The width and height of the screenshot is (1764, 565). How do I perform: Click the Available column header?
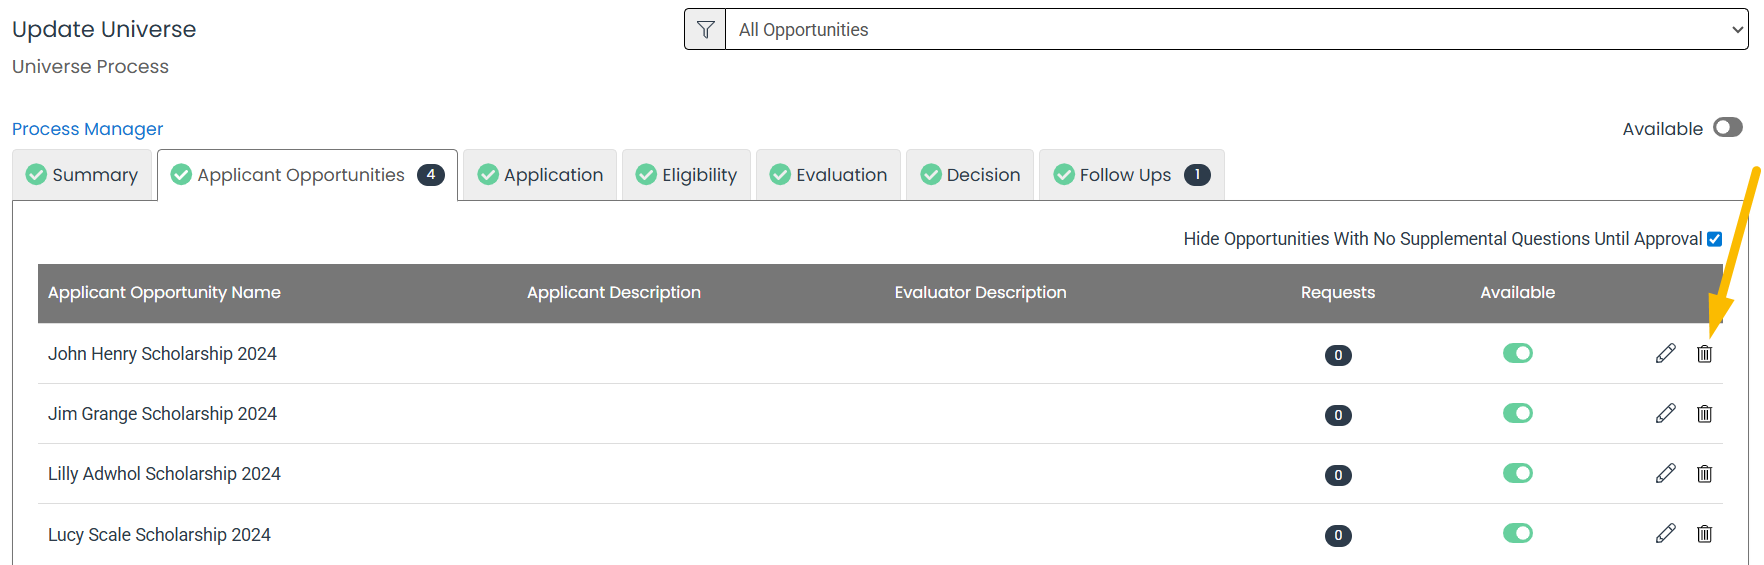1517,293
